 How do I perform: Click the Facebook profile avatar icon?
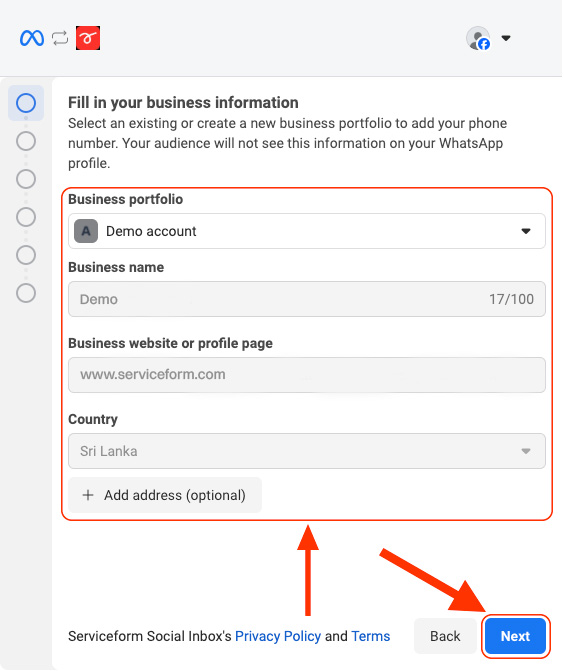pyautogui.click(x=478, y=39)
